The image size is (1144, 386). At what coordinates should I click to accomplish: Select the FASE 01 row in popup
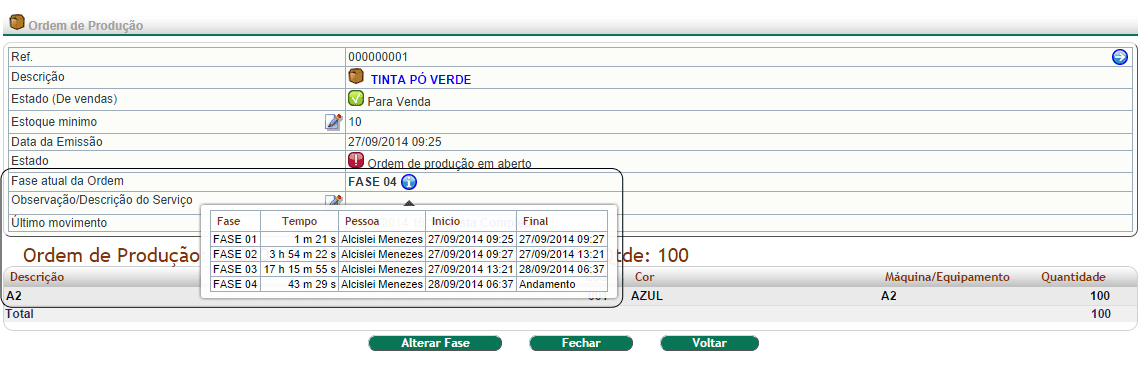point(409,239)
